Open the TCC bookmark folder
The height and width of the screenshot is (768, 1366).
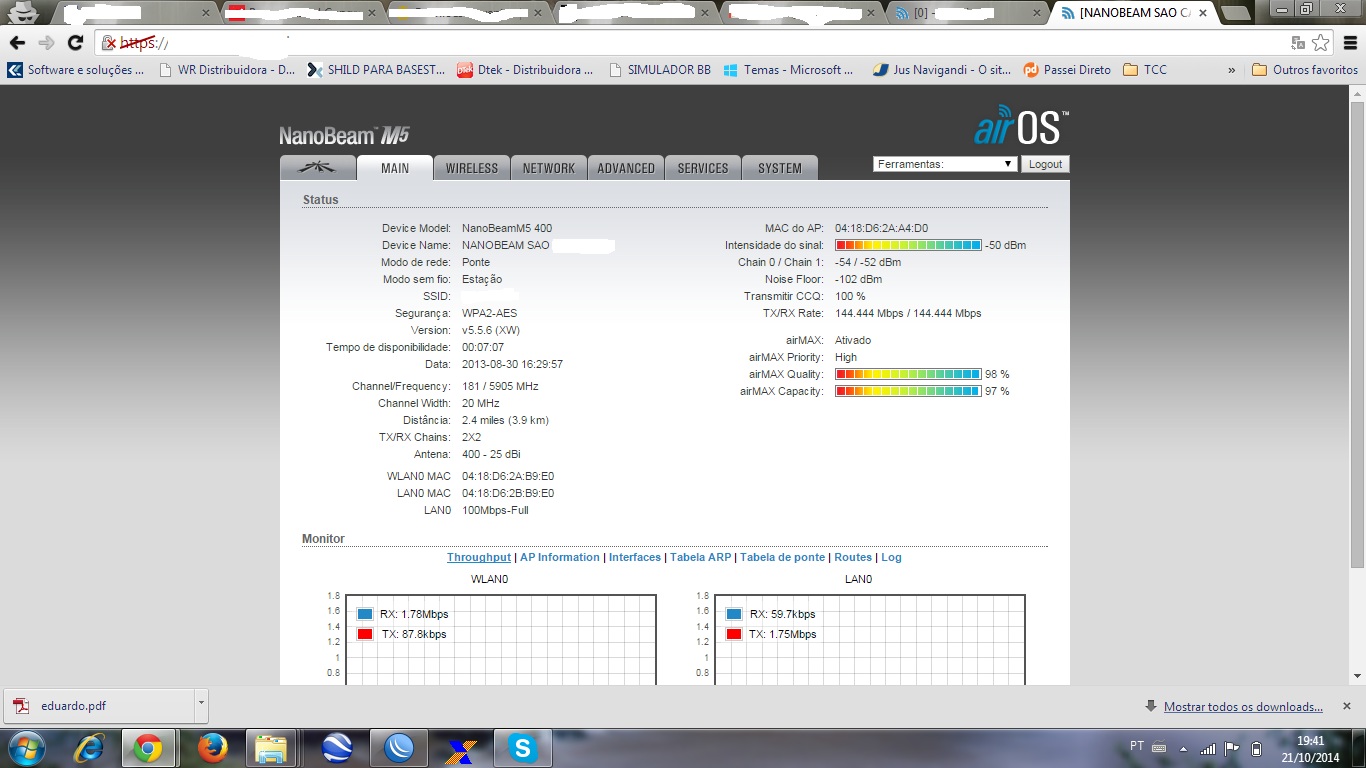click(x=1145, y=70)
